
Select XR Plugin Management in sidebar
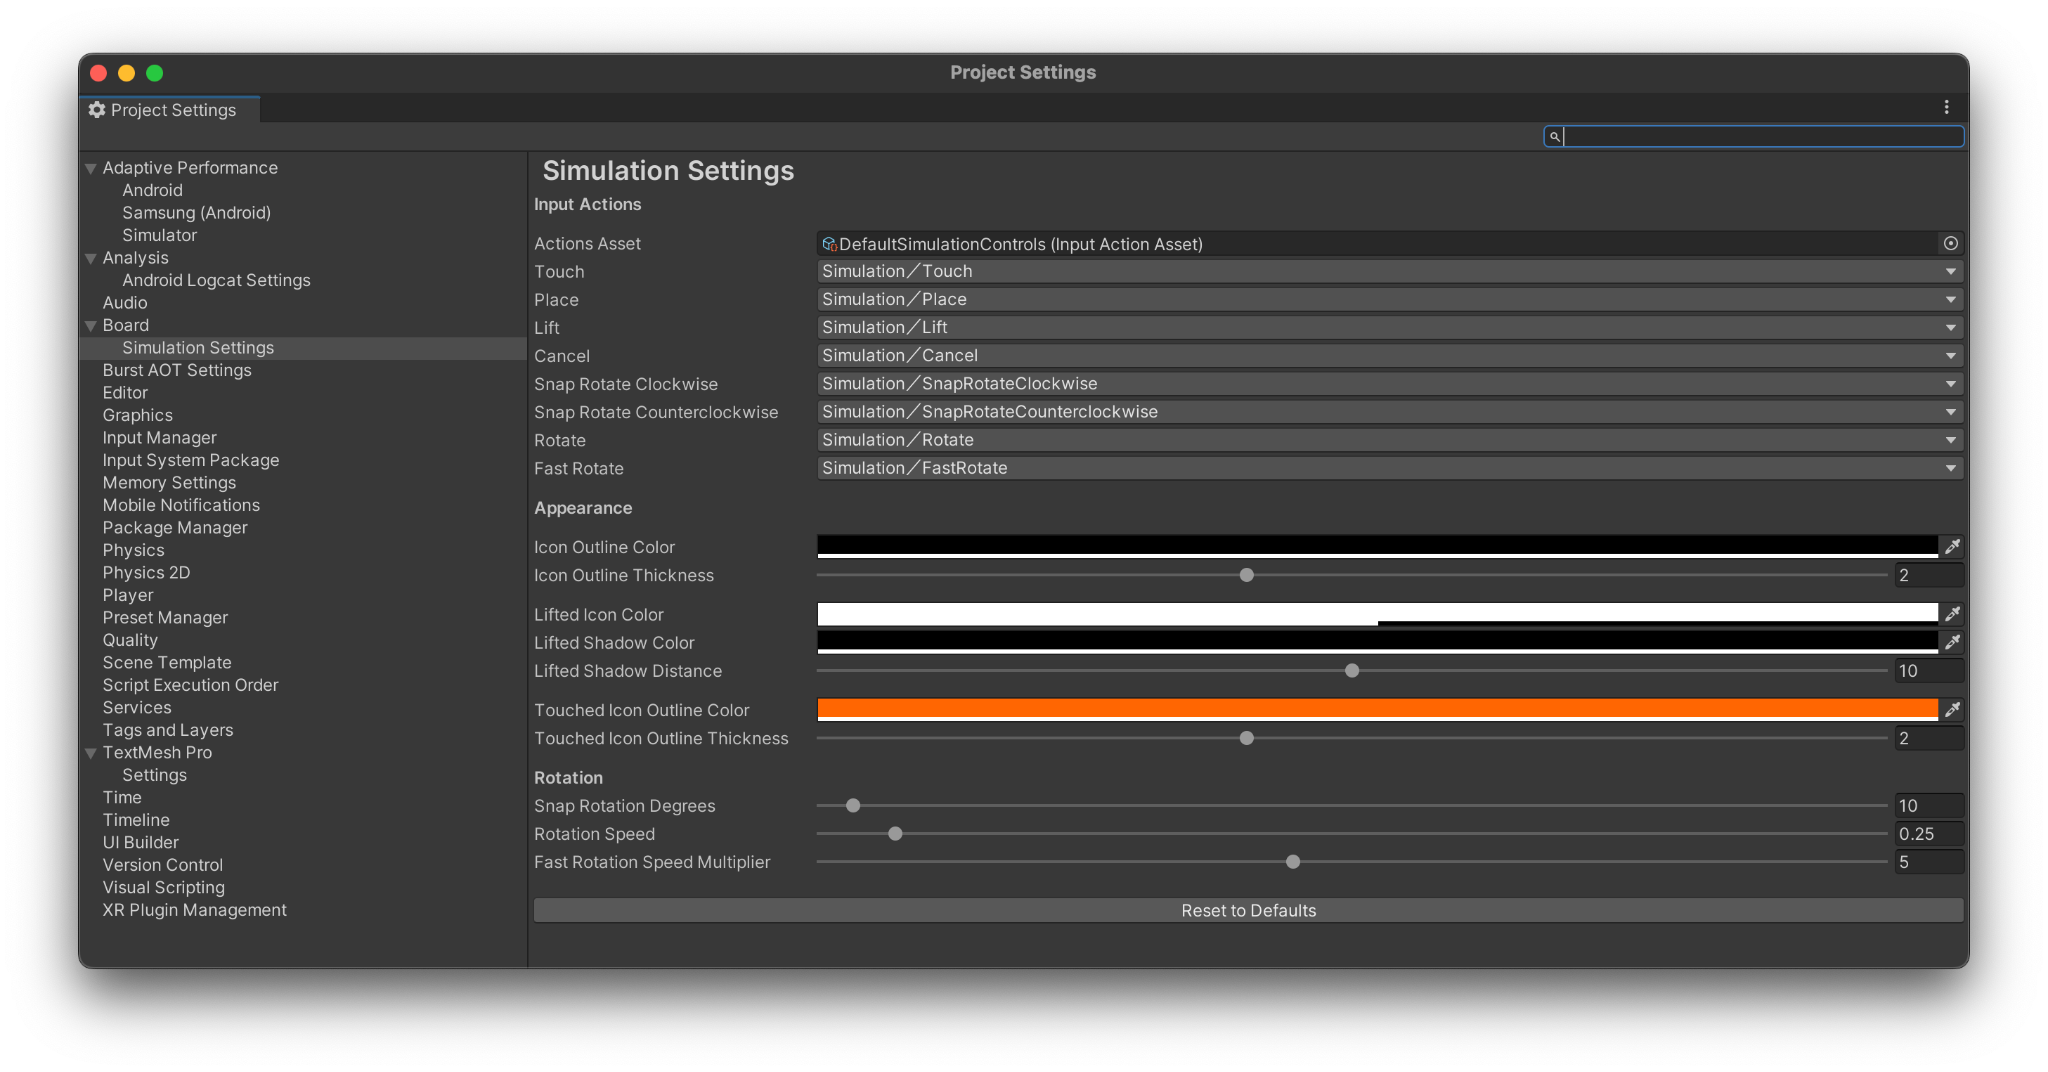194,909
